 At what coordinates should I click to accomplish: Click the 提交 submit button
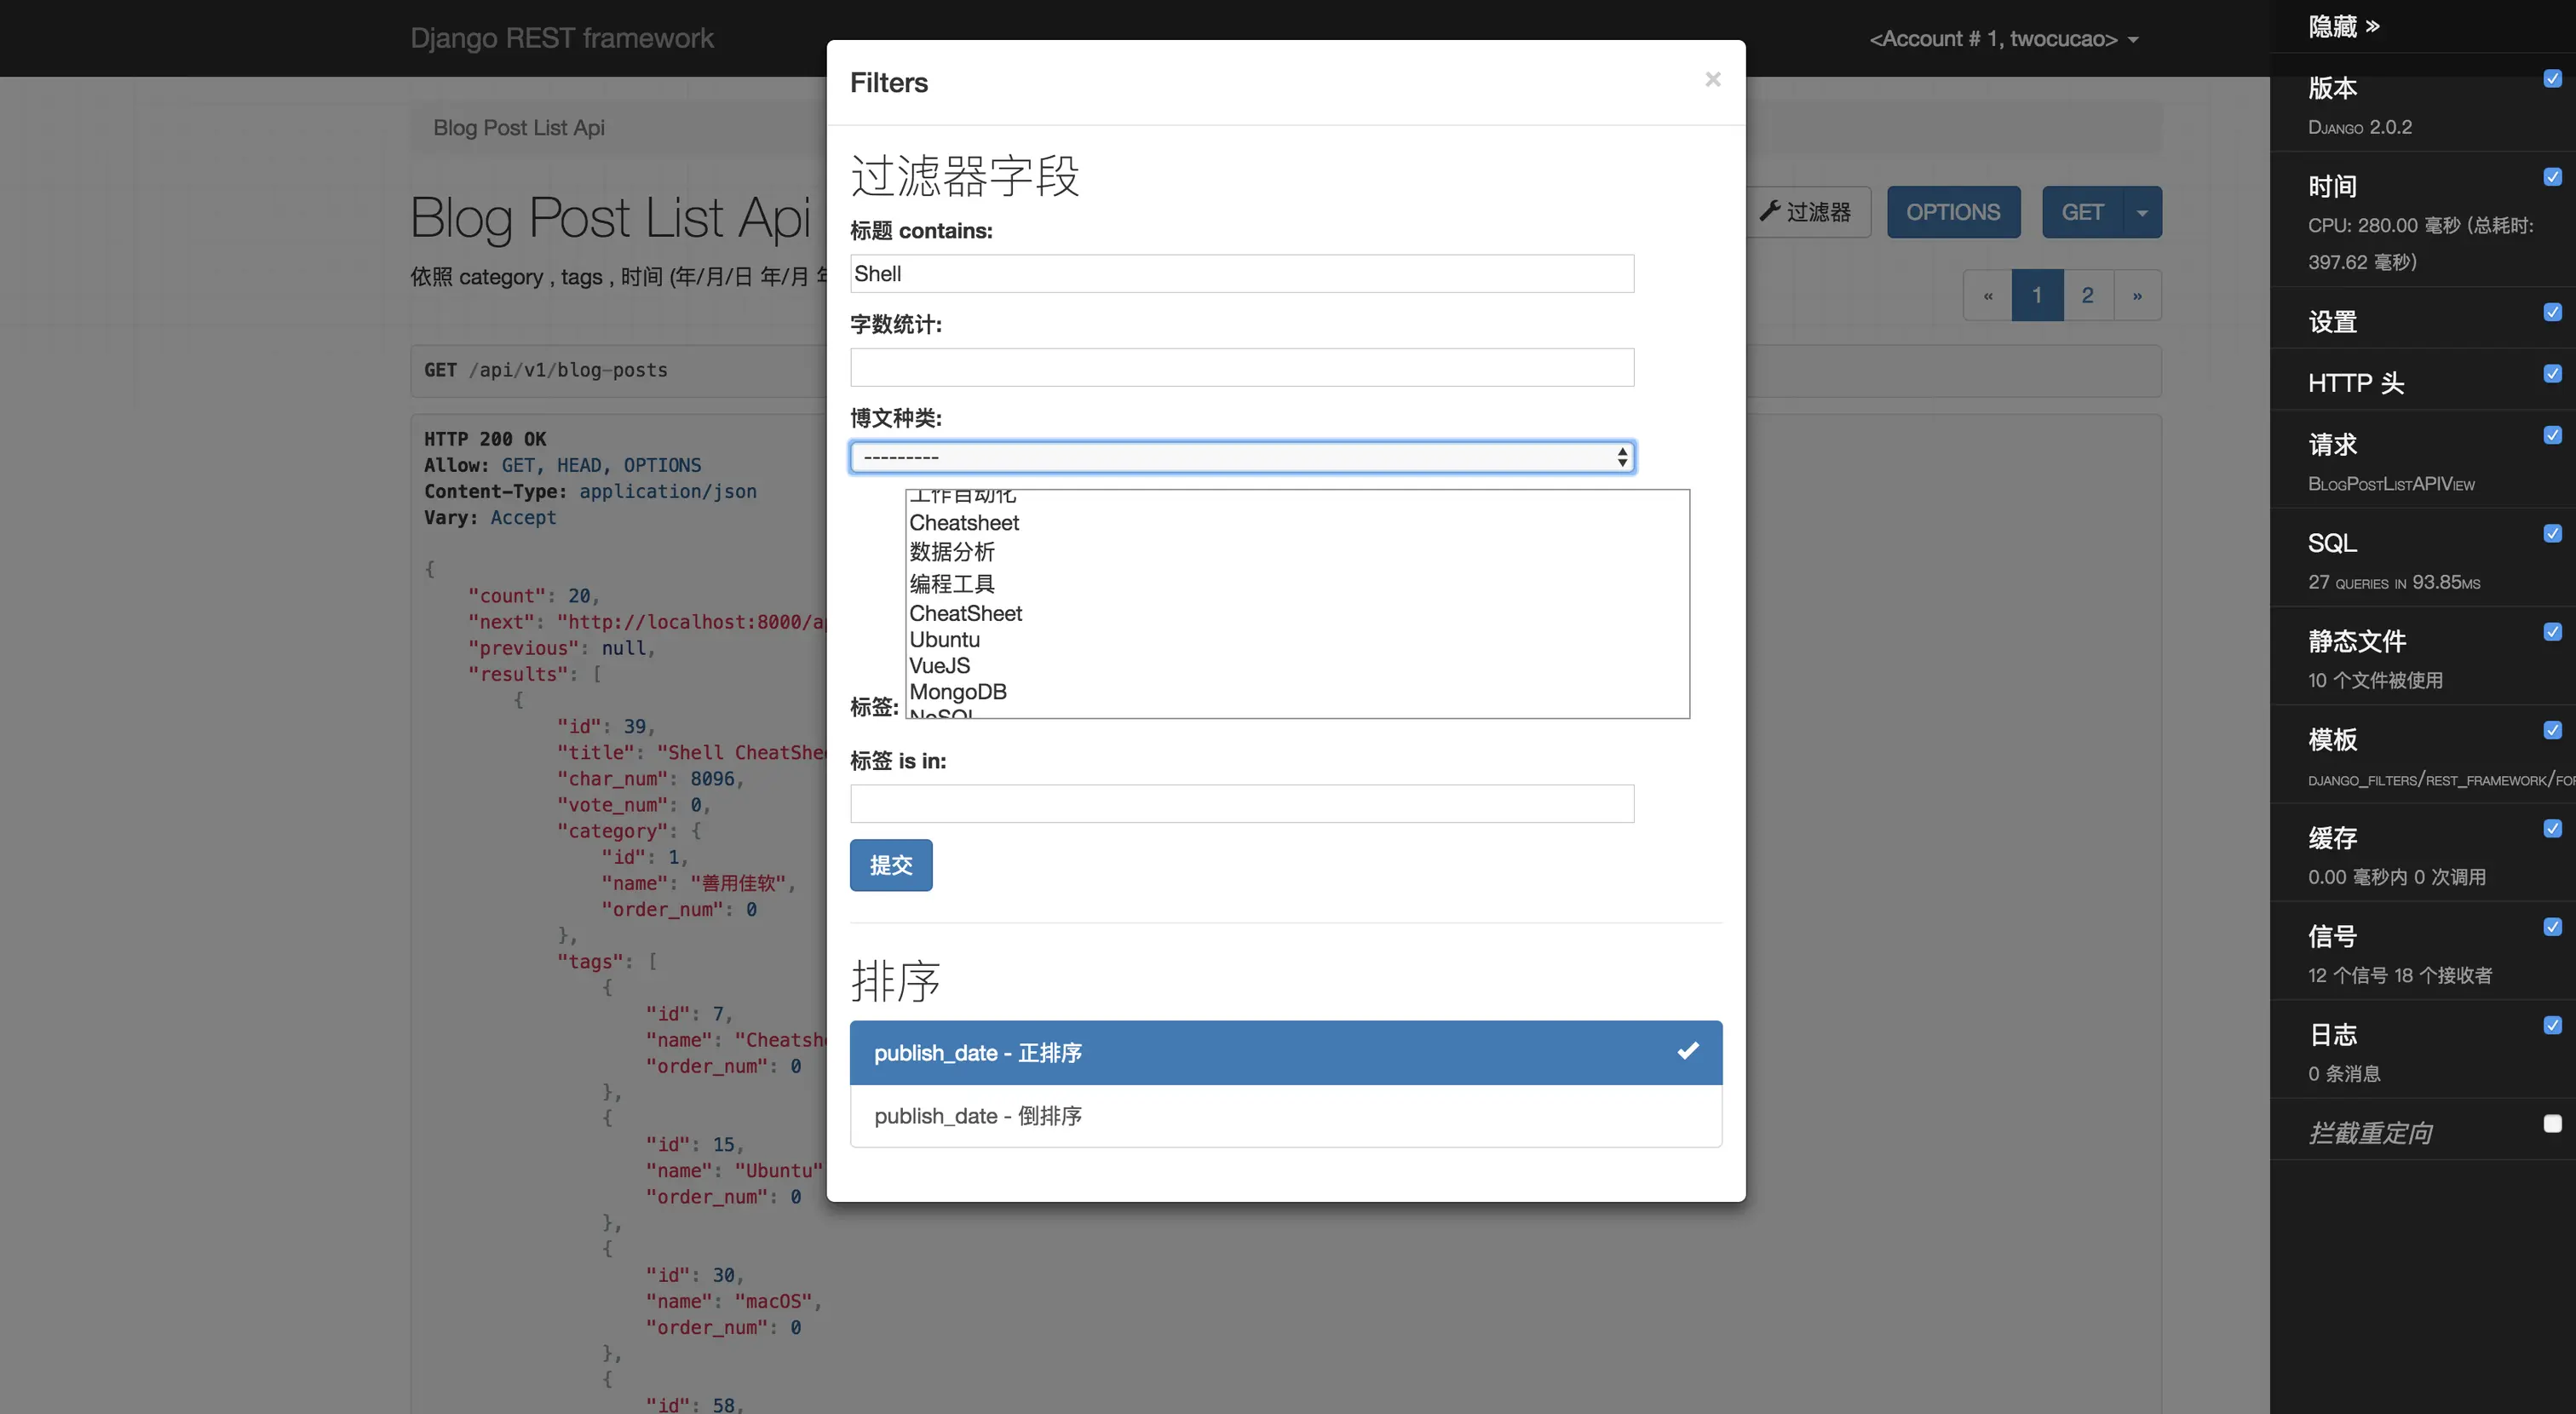890,865
